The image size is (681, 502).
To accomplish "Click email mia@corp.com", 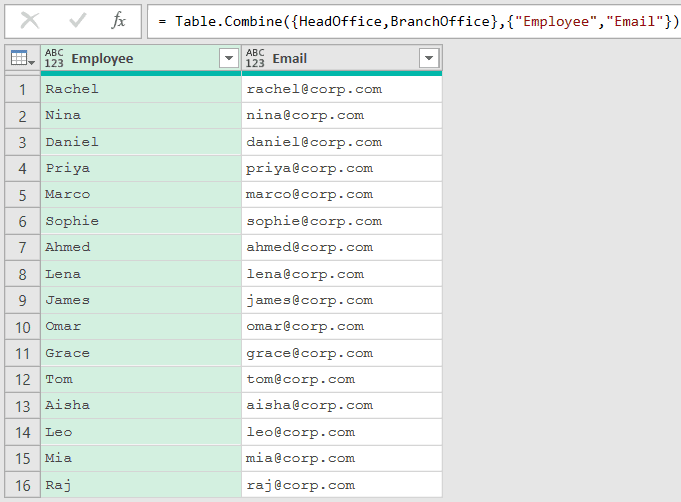I will [x=301, y=459].
